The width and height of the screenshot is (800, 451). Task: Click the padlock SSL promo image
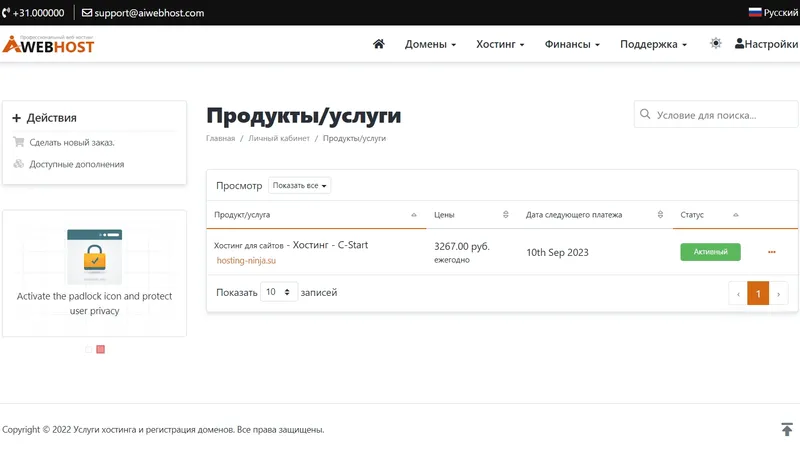point(94,257)
